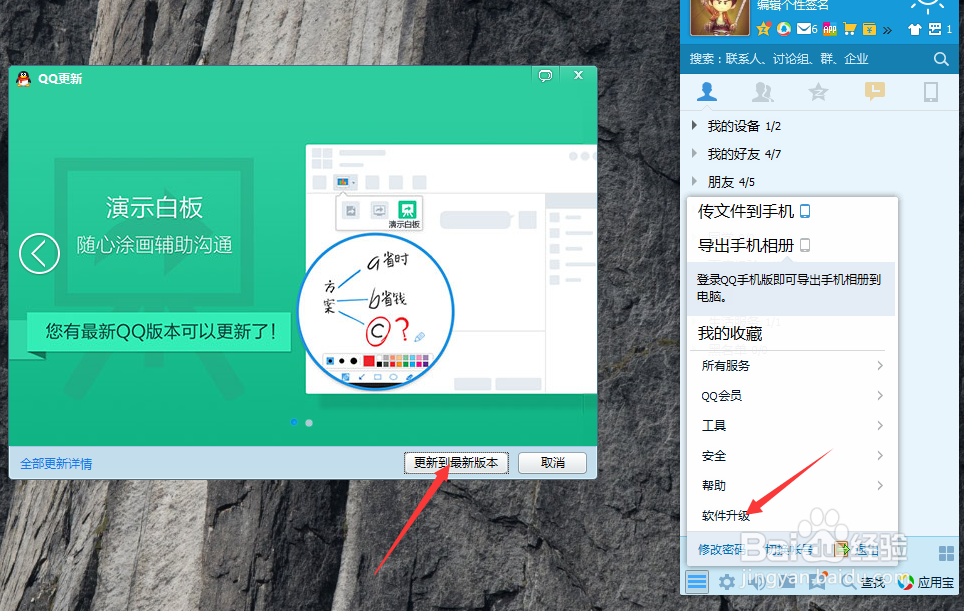Switch to the Conversations tab

click(x=874, y=92)
